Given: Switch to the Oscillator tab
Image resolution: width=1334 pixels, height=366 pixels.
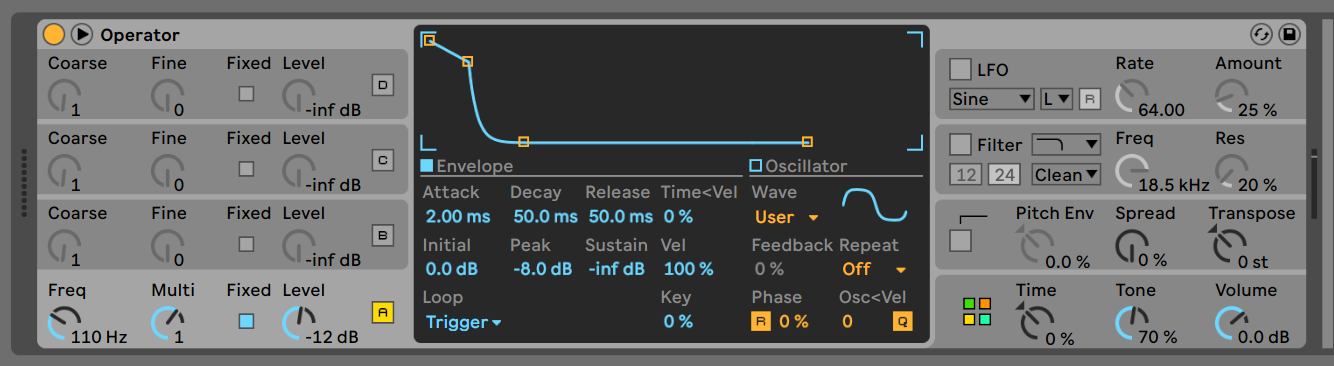Looking at the screenshot, I should [x=798, y=166].
